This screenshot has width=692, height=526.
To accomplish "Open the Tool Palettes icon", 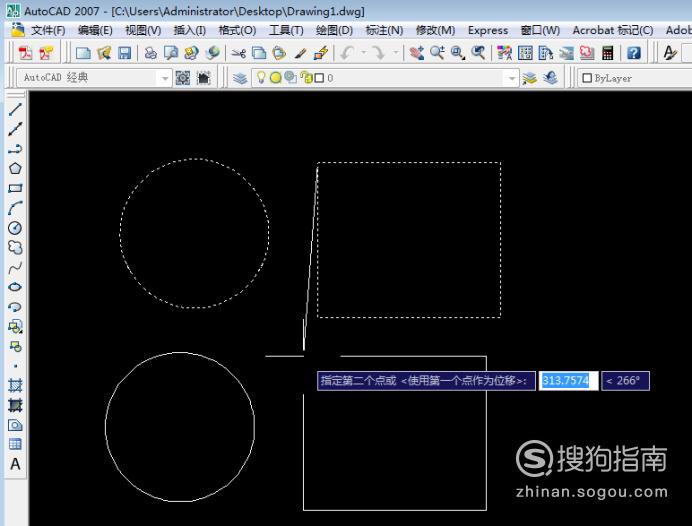I will 545,53.
